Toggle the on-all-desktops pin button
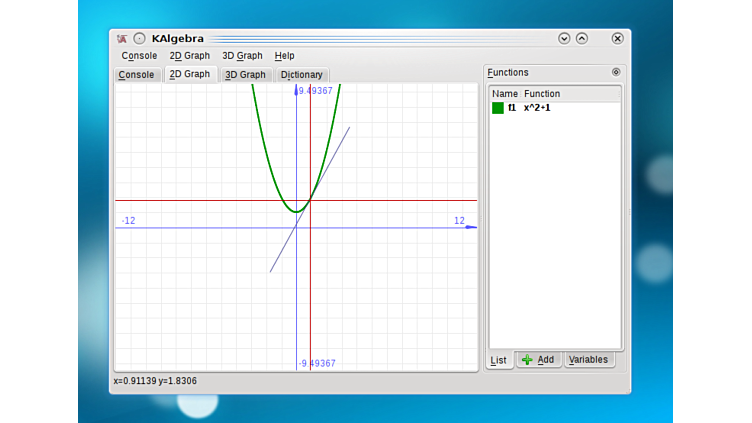752x423 pixels. click(140, 39)
